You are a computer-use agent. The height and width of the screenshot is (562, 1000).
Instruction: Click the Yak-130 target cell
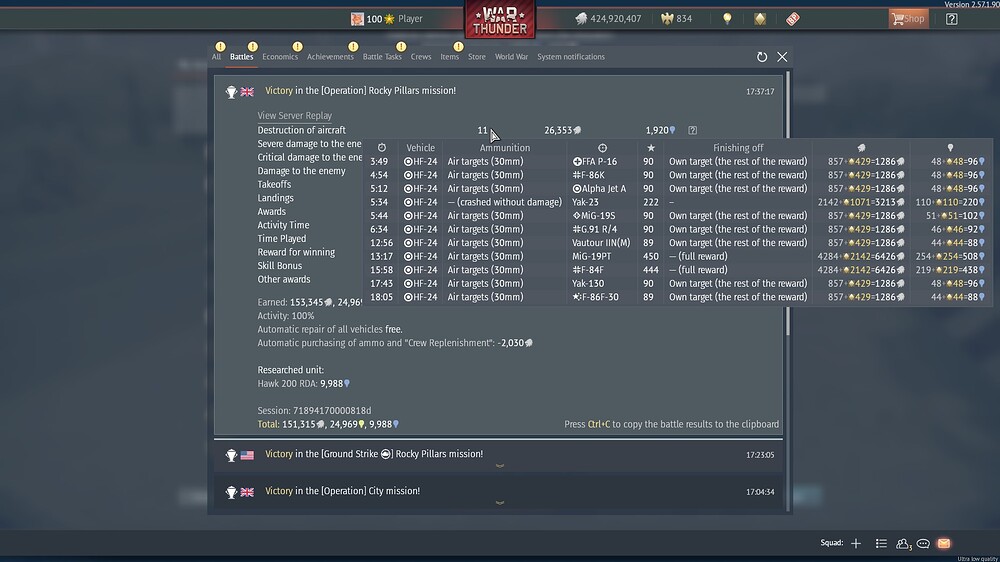(x=588, y=283)
